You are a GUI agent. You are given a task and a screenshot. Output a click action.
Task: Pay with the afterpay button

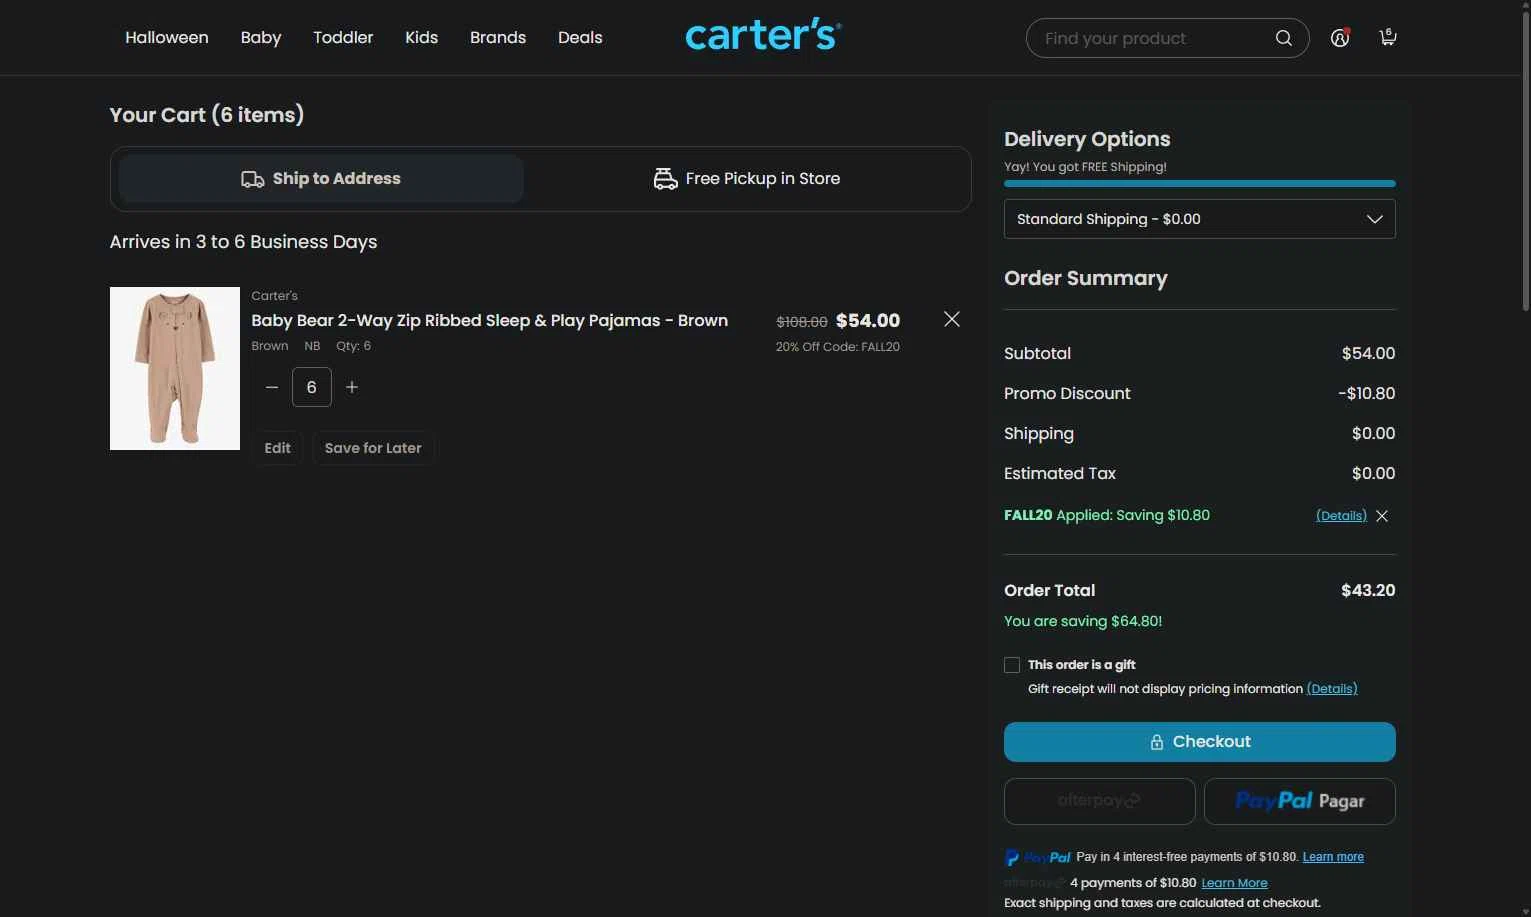(x=1099, y=801)
